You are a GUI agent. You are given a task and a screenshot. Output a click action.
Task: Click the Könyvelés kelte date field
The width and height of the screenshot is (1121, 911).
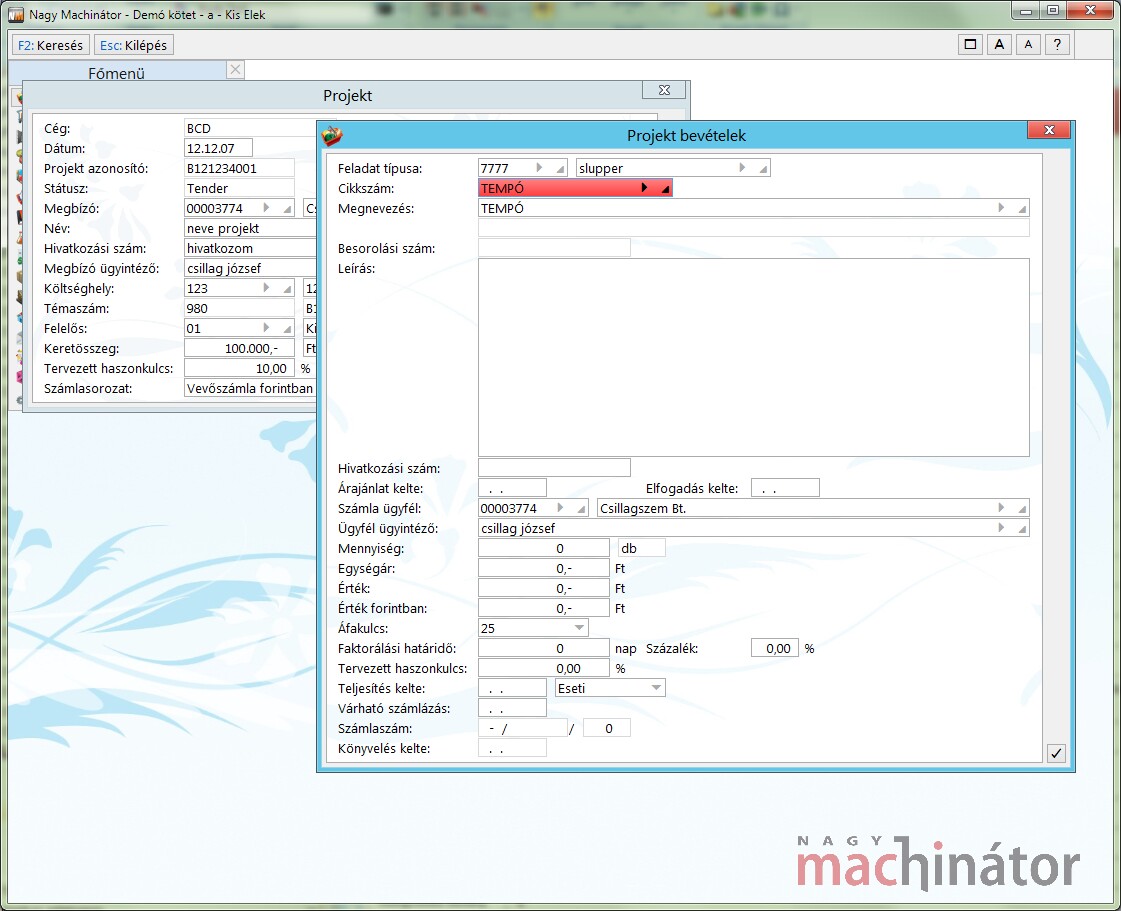click(512, 748)
